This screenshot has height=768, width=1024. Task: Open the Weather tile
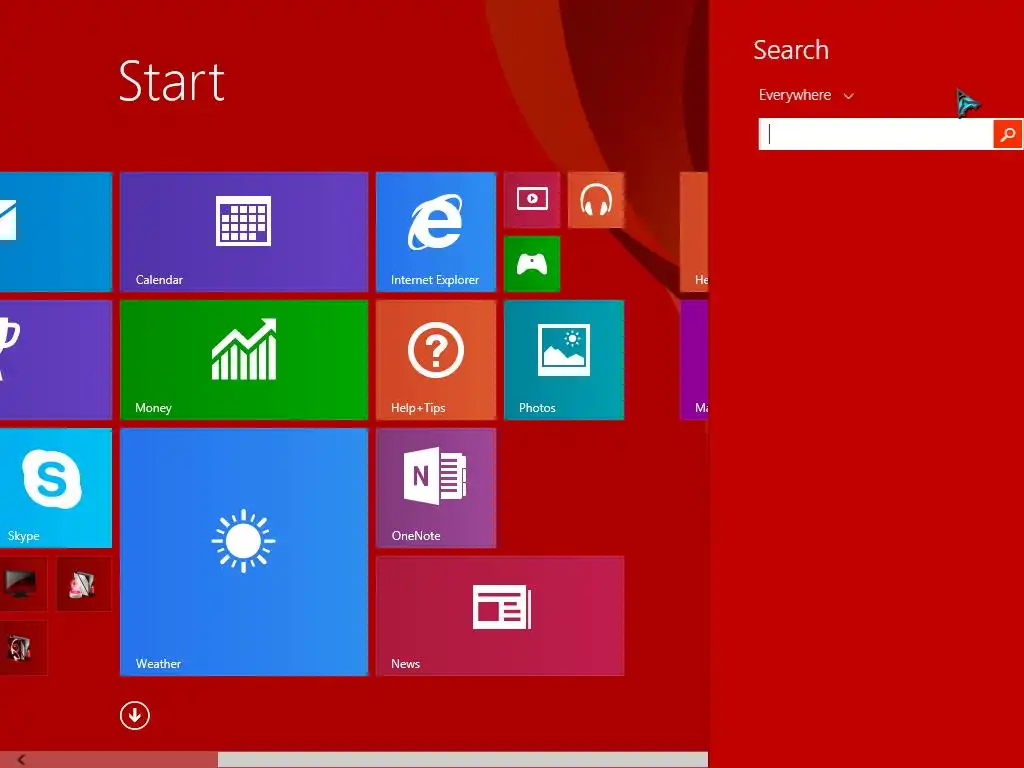coord(244,552)
